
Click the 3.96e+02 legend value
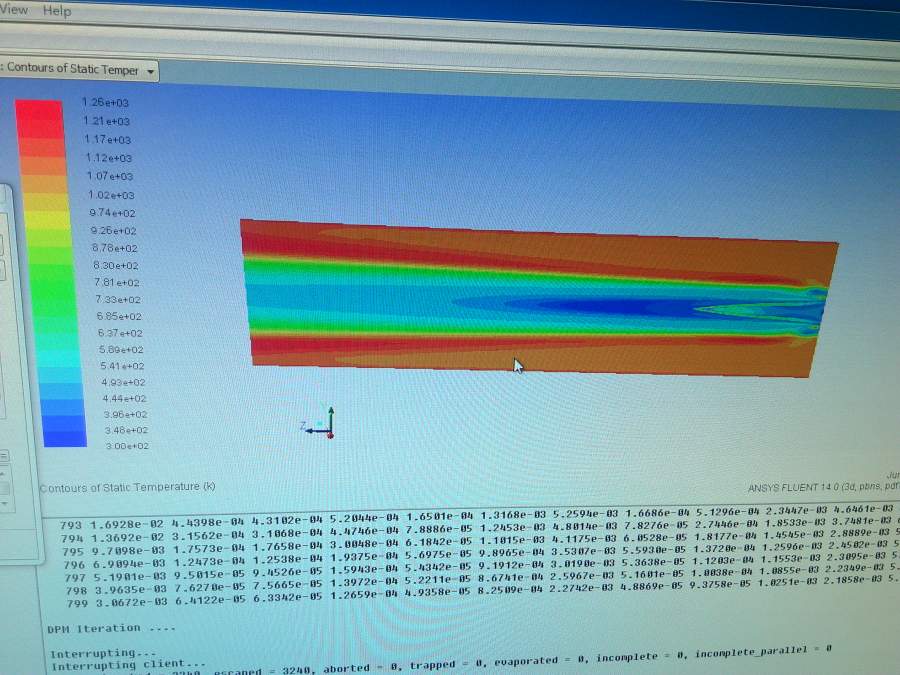tap(126, 414)
